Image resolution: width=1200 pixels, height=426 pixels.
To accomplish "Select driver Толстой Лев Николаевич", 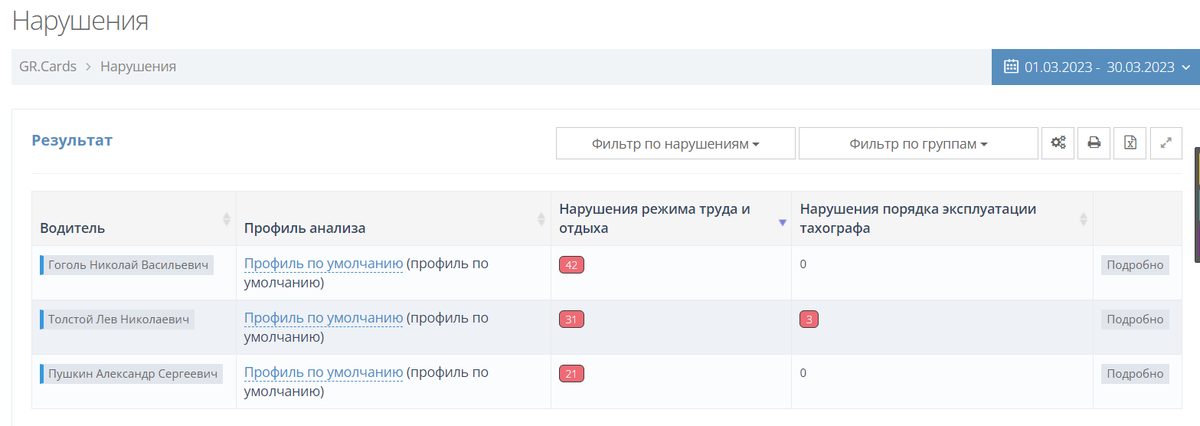I will click(117, 319).
